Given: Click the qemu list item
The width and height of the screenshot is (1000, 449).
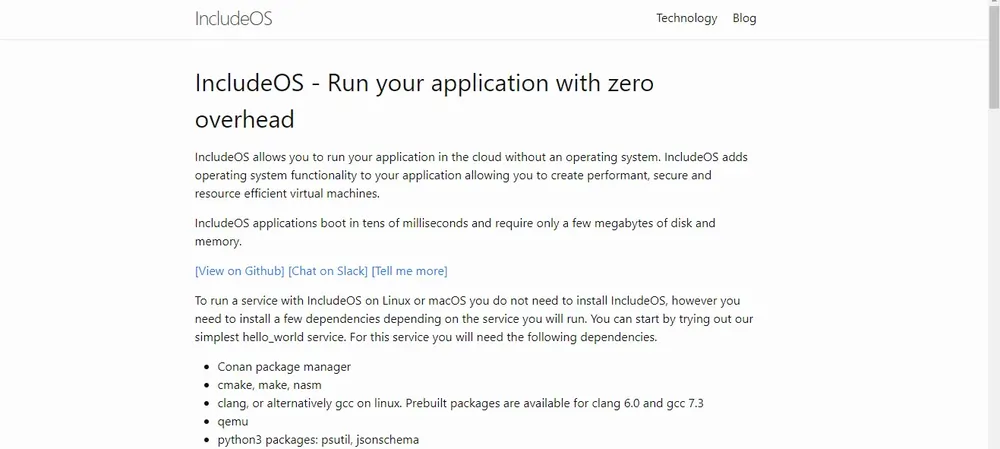Looking at the screenshot, I should (231, 421).
